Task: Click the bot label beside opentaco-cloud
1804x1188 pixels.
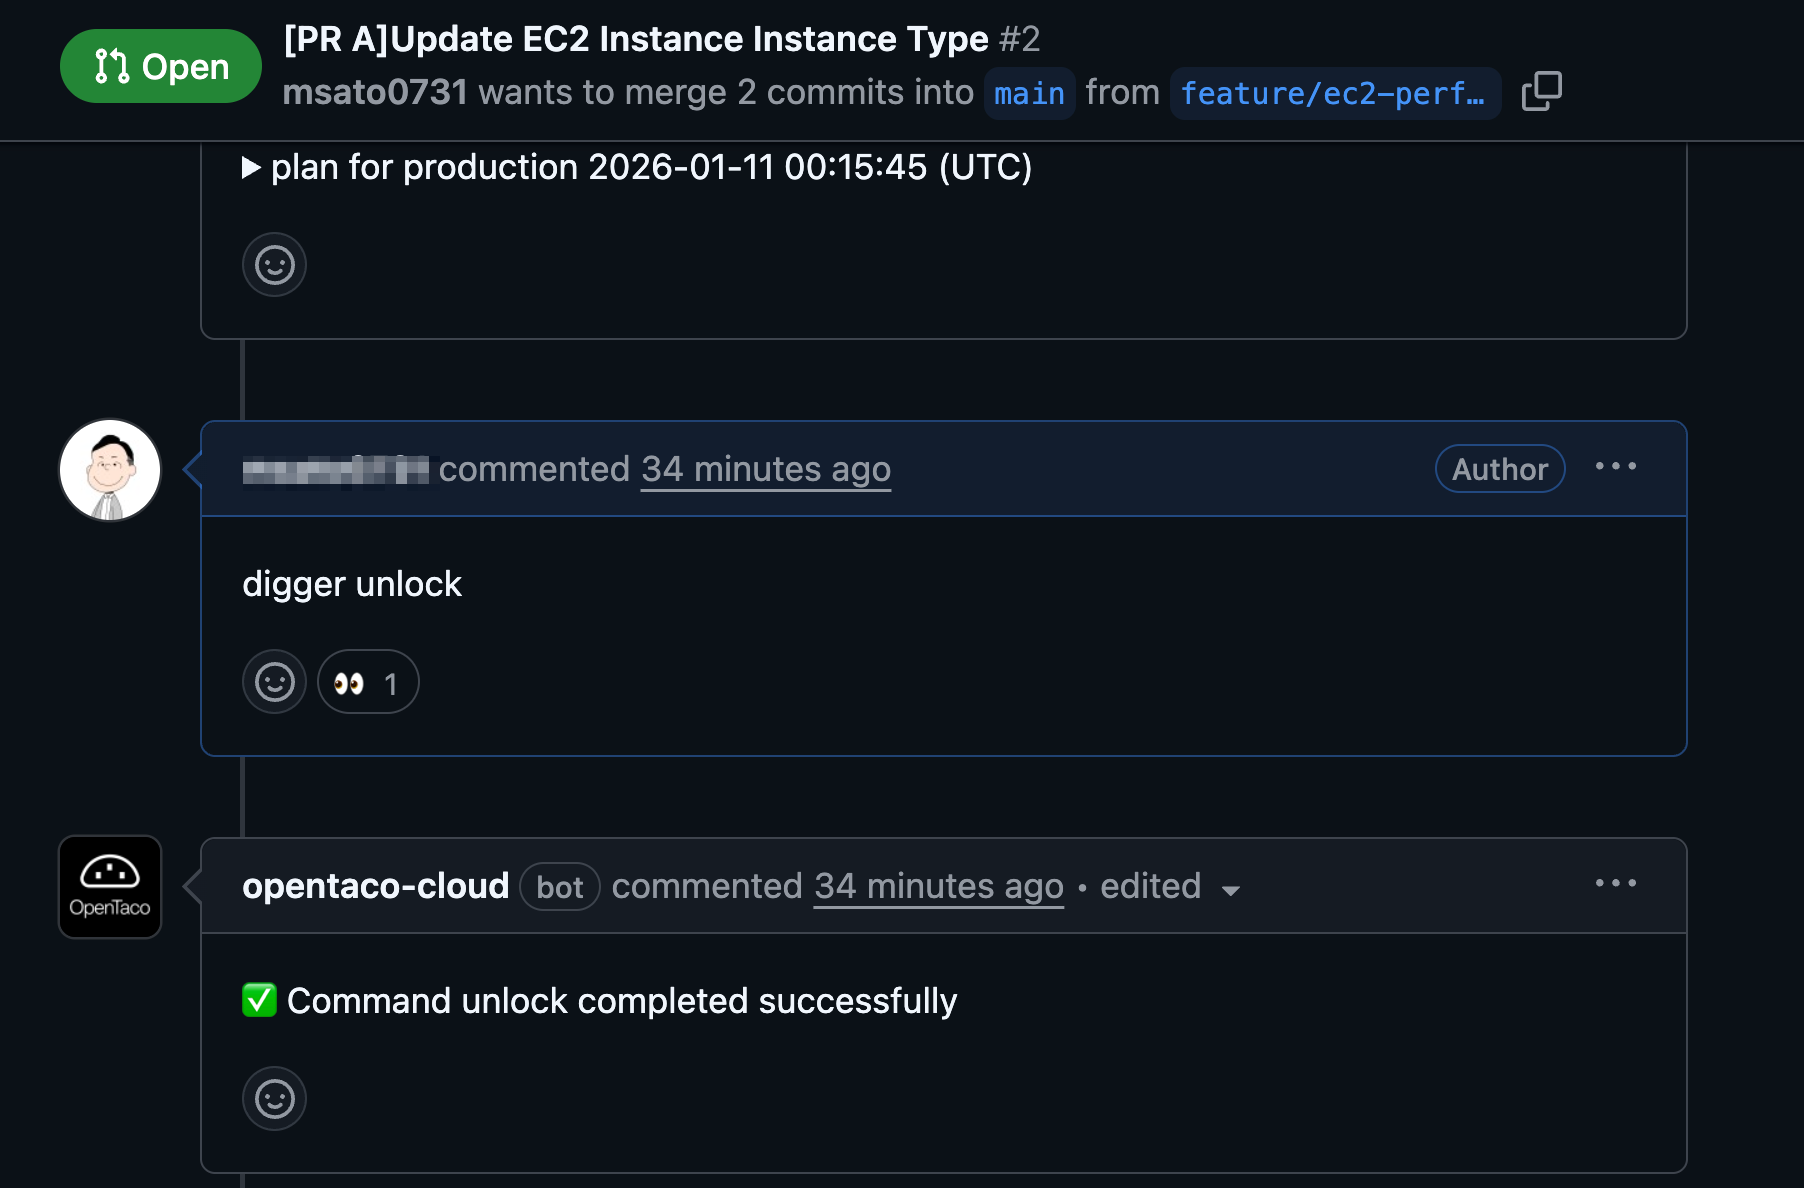Action: [x=560, y=887]
